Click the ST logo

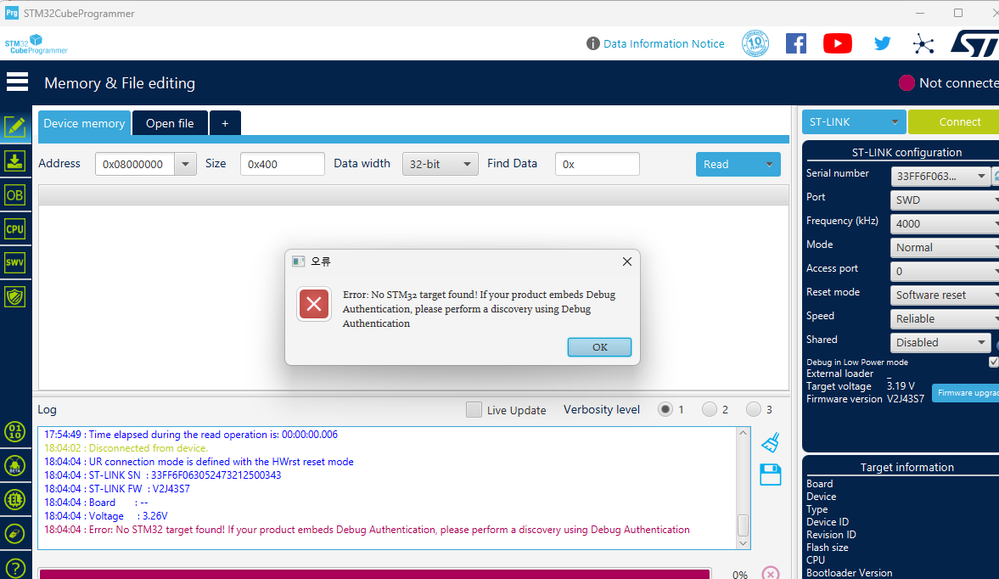click(x=975, y=43)
